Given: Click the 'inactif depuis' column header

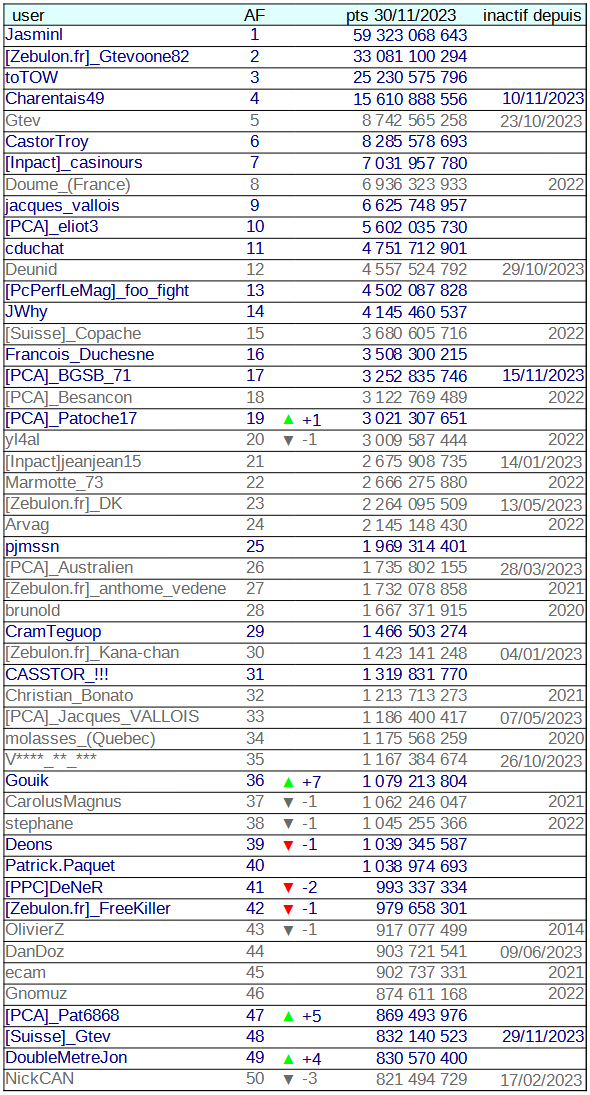Looking at the screenshot, I should pos(532,15).
